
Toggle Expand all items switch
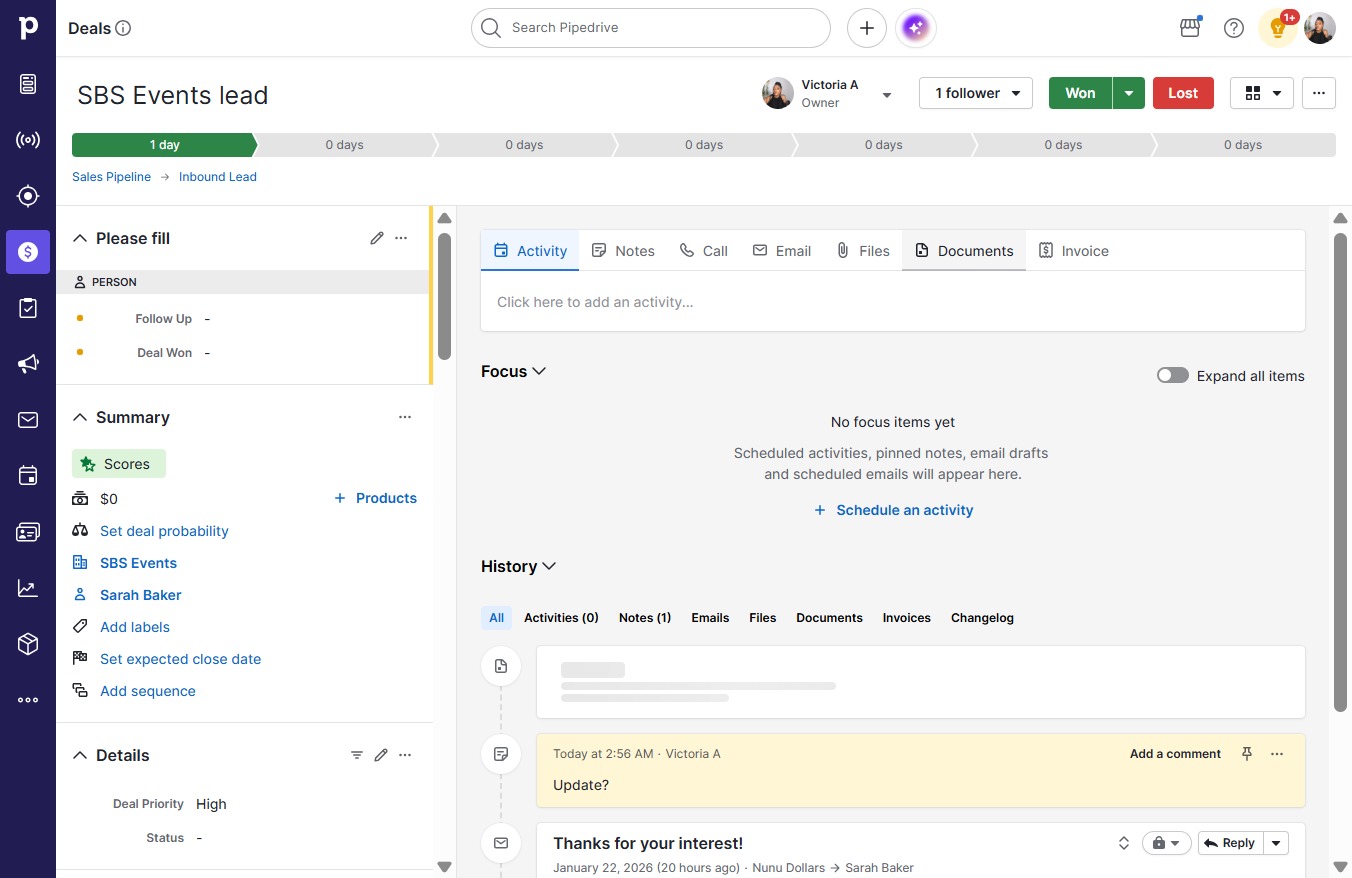pos(1173,376)
